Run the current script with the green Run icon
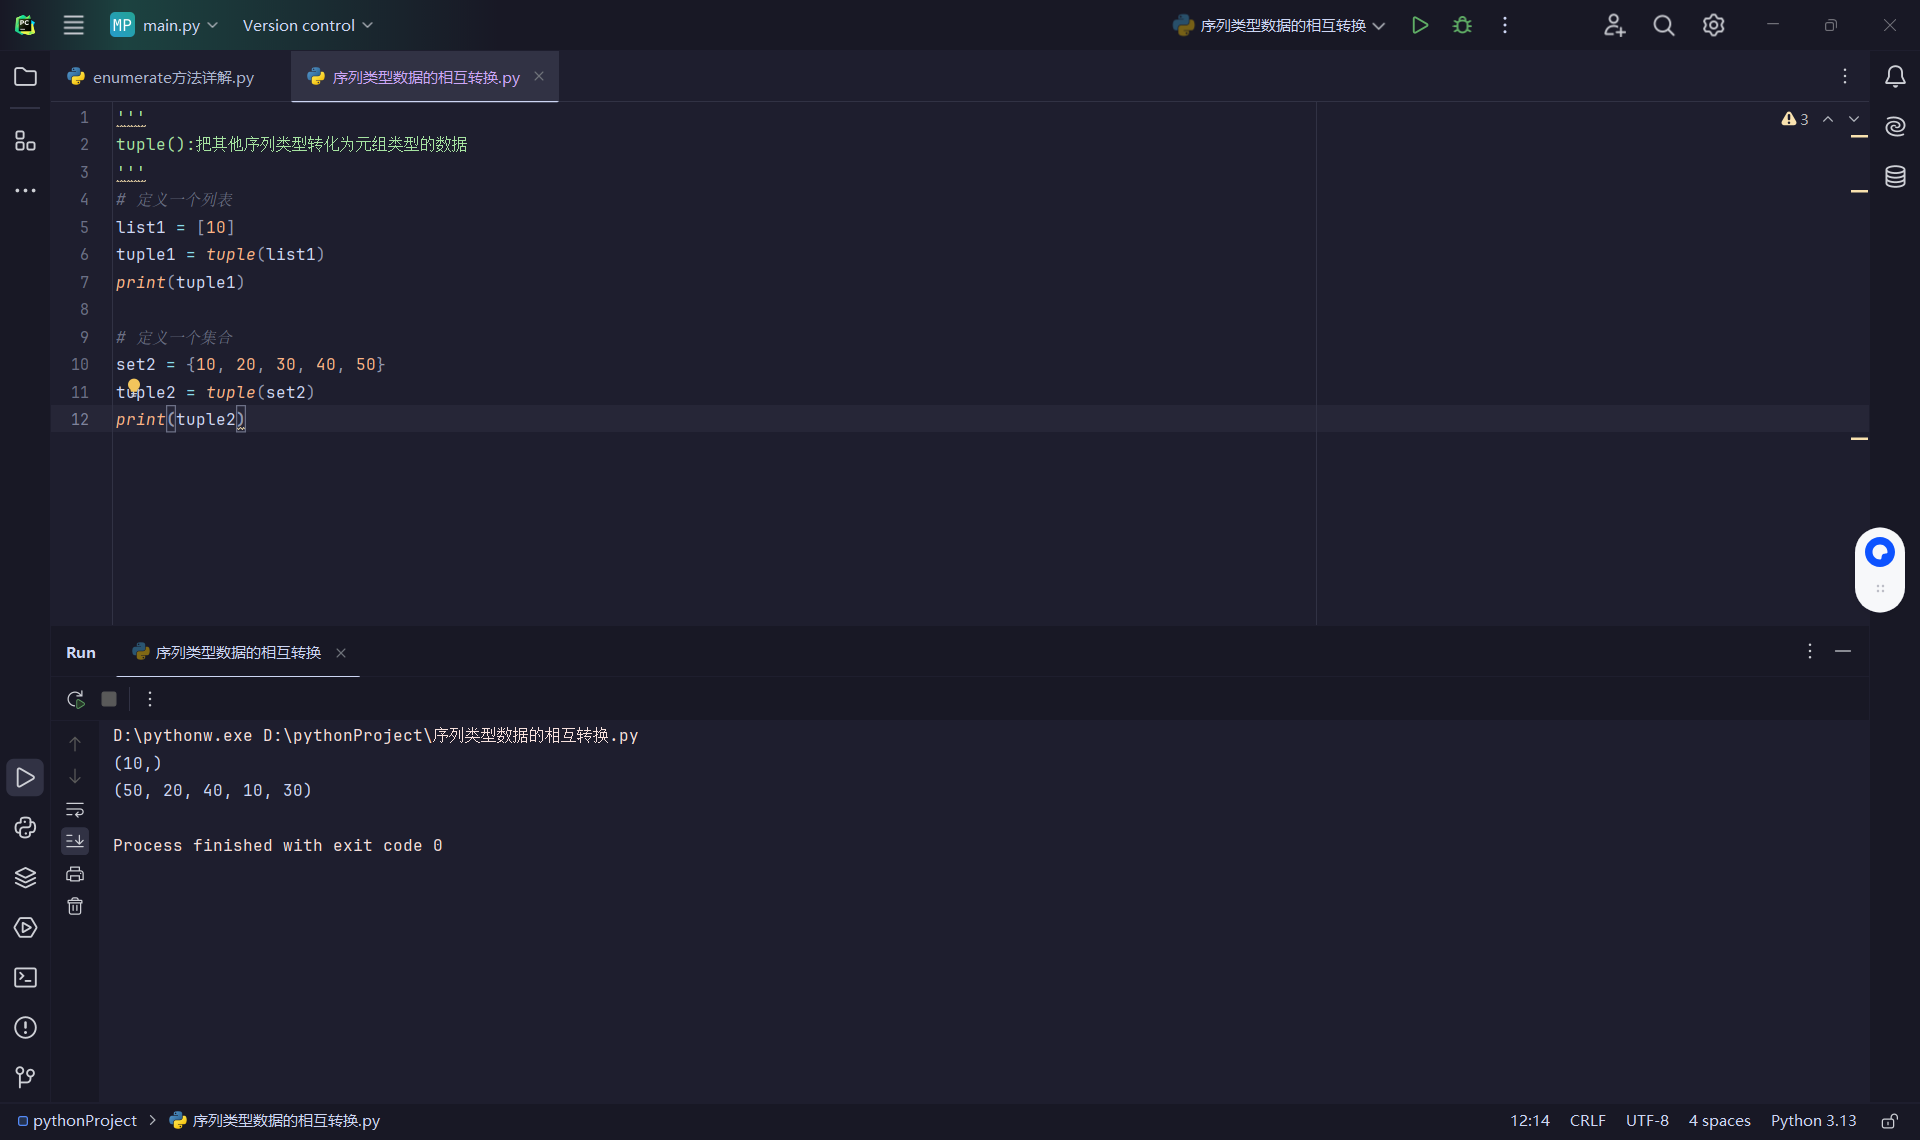This screenshot has width=1920, height=1140. [1419, 25]
